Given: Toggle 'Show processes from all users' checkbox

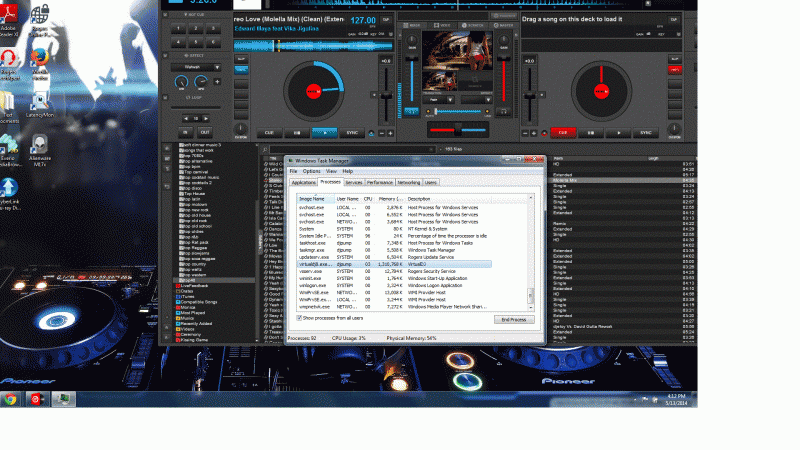Looking at the screenshot, I should [x=299, y=318].
